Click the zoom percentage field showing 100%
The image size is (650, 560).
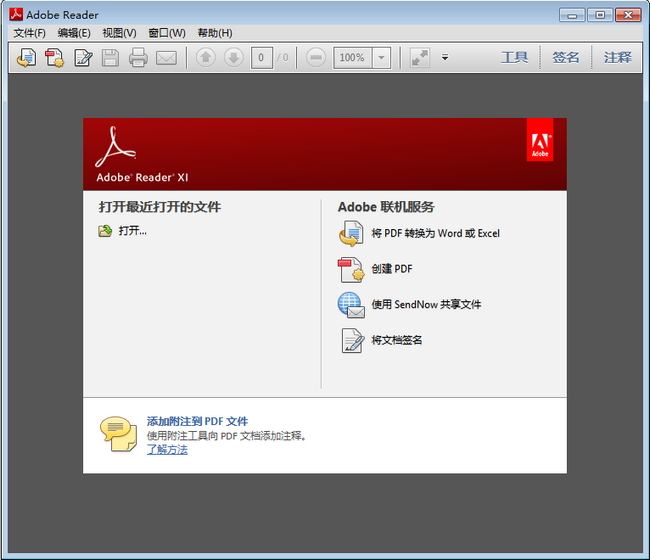352,58
